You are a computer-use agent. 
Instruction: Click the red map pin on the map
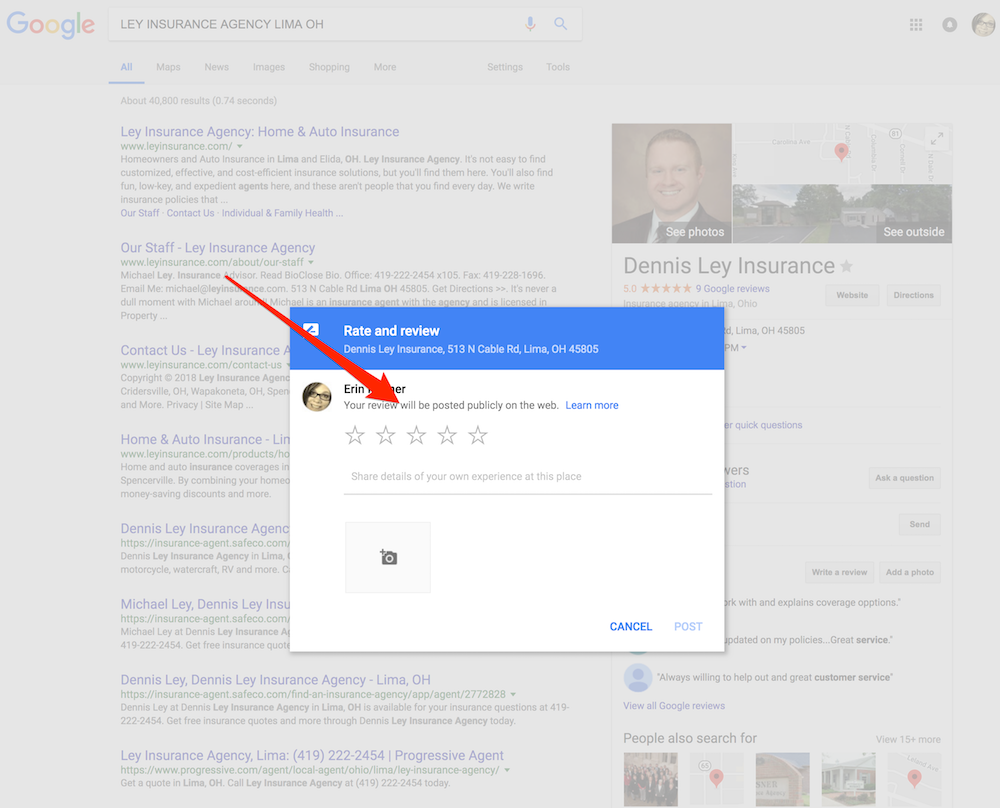point(841,152)
